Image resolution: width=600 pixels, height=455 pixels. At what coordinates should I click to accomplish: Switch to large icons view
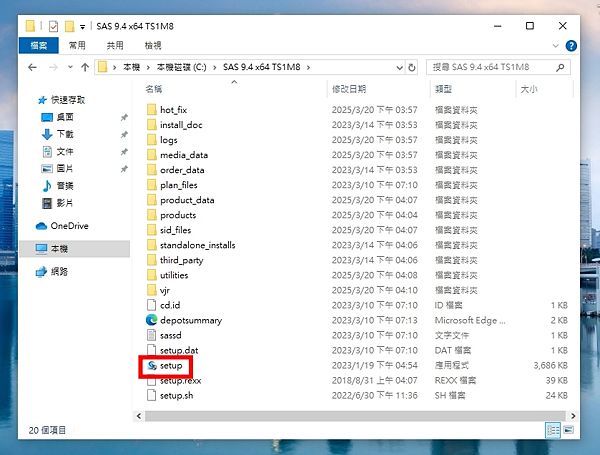click(570, 430)
